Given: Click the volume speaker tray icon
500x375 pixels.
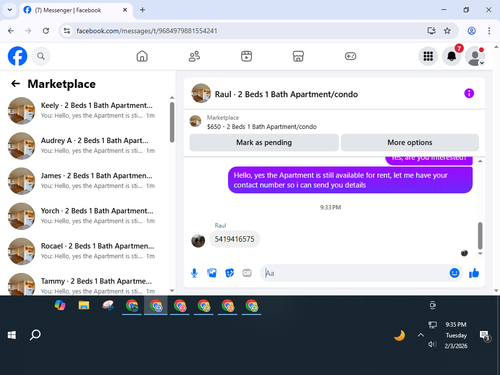Looking at the screenshot, I should 432,344.
